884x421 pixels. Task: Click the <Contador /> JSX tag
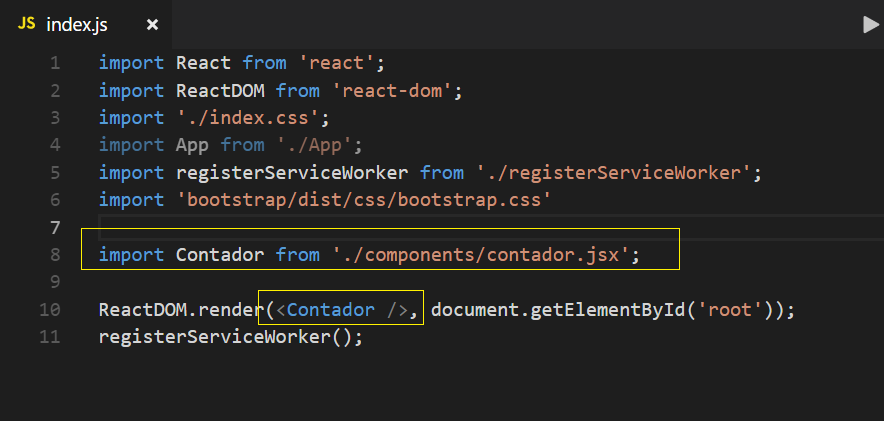pos(342,310)
